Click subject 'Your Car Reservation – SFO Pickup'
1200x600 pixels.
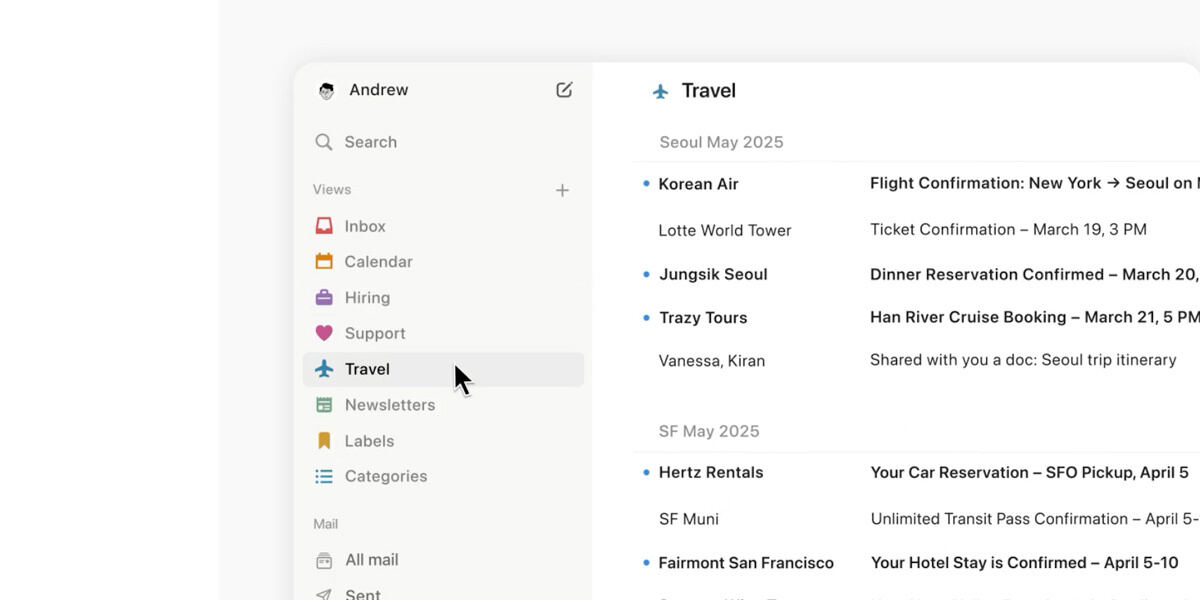(x=1000, y=472)
